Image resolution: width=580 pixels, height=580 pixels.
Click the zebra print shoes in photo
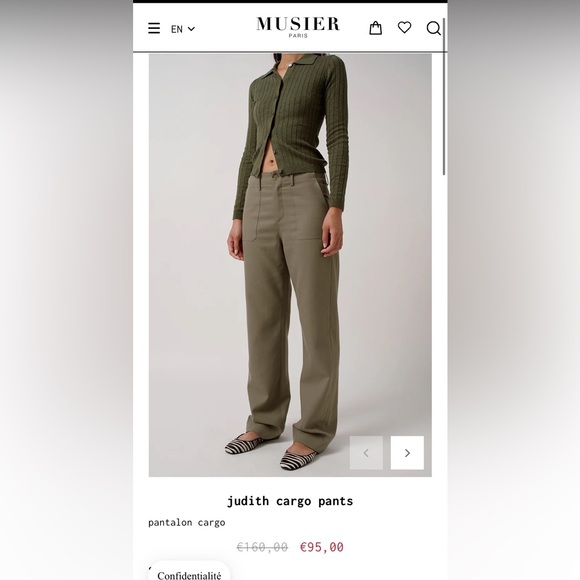click(272, 453)
